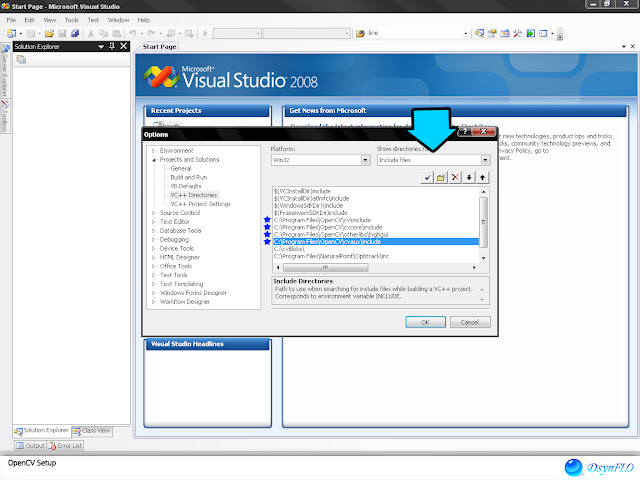640x480 pixels.
Task: Select the OpenCV cxcore include directory entry
Action: point(328,227)
